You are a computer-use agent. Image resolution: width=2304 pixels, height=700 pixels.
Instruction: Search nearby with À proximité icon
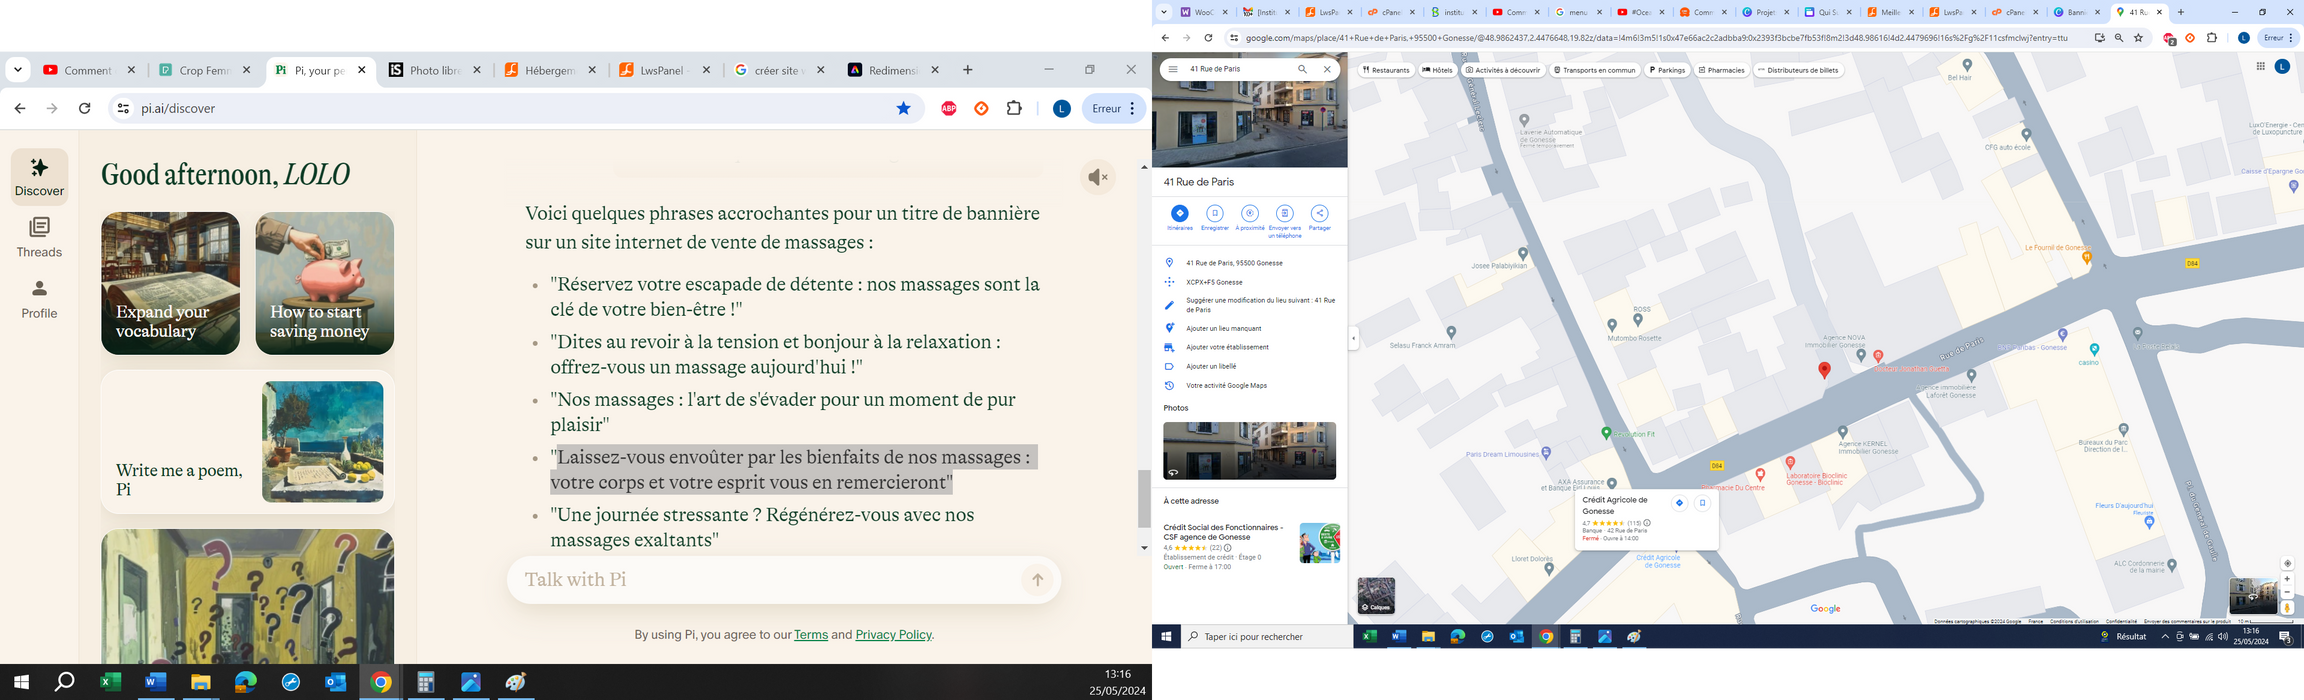tap(1250, 214)
